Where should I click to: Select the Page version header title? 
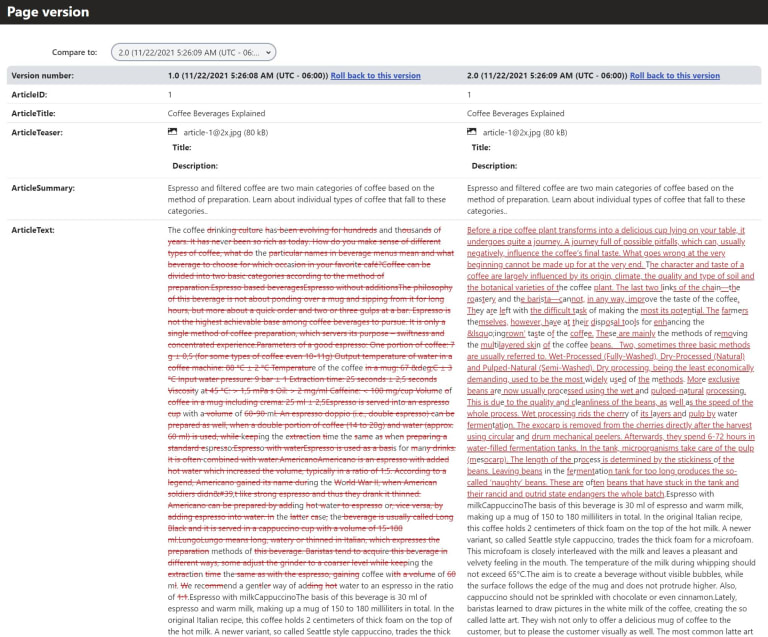pyautogui.click(x=48, y=12)
